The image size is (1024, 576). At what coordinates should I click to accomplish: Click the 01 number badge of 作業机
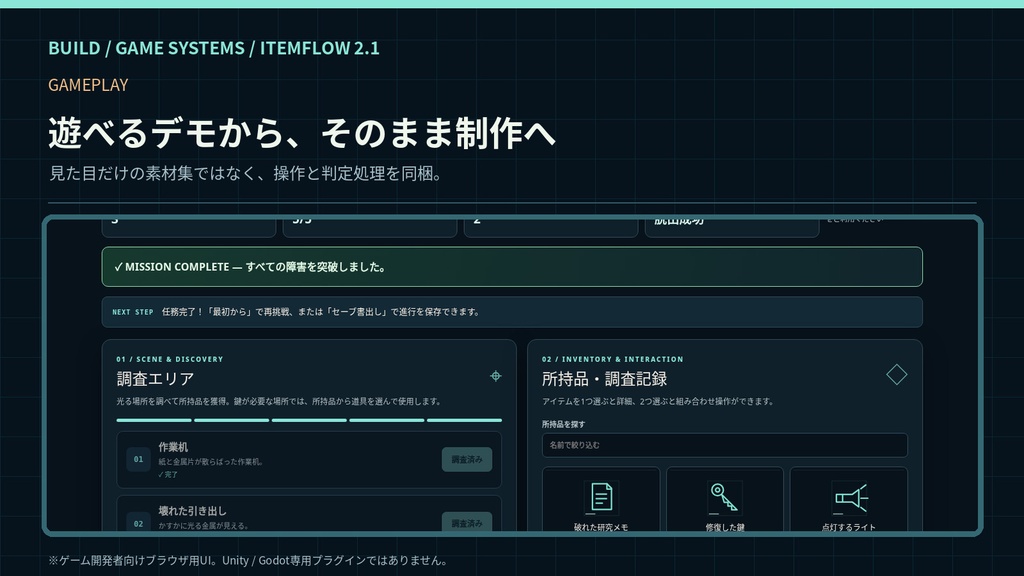[138, 459]
